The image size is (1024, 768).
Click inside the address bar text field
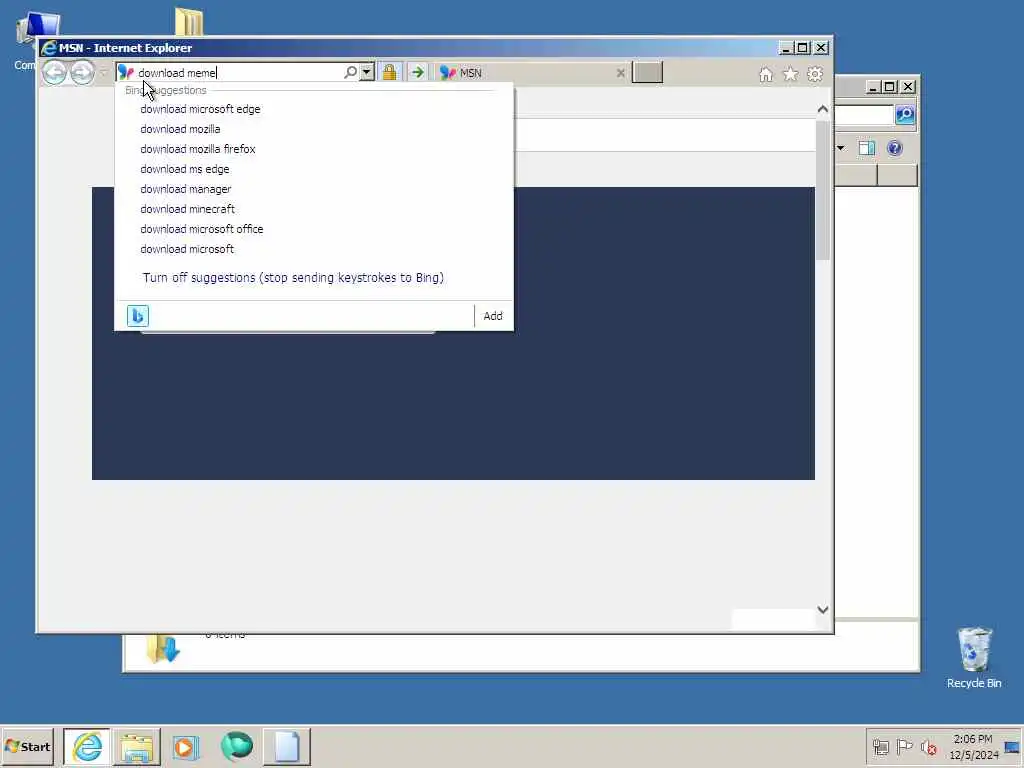[238, 72]
